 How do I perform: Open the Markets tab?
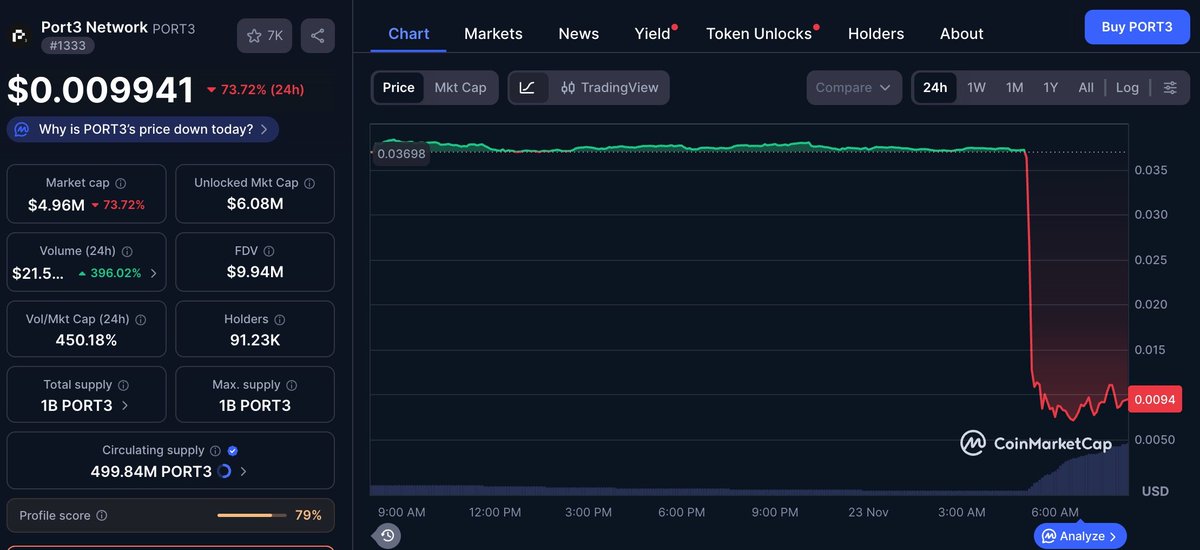[493, 33]
